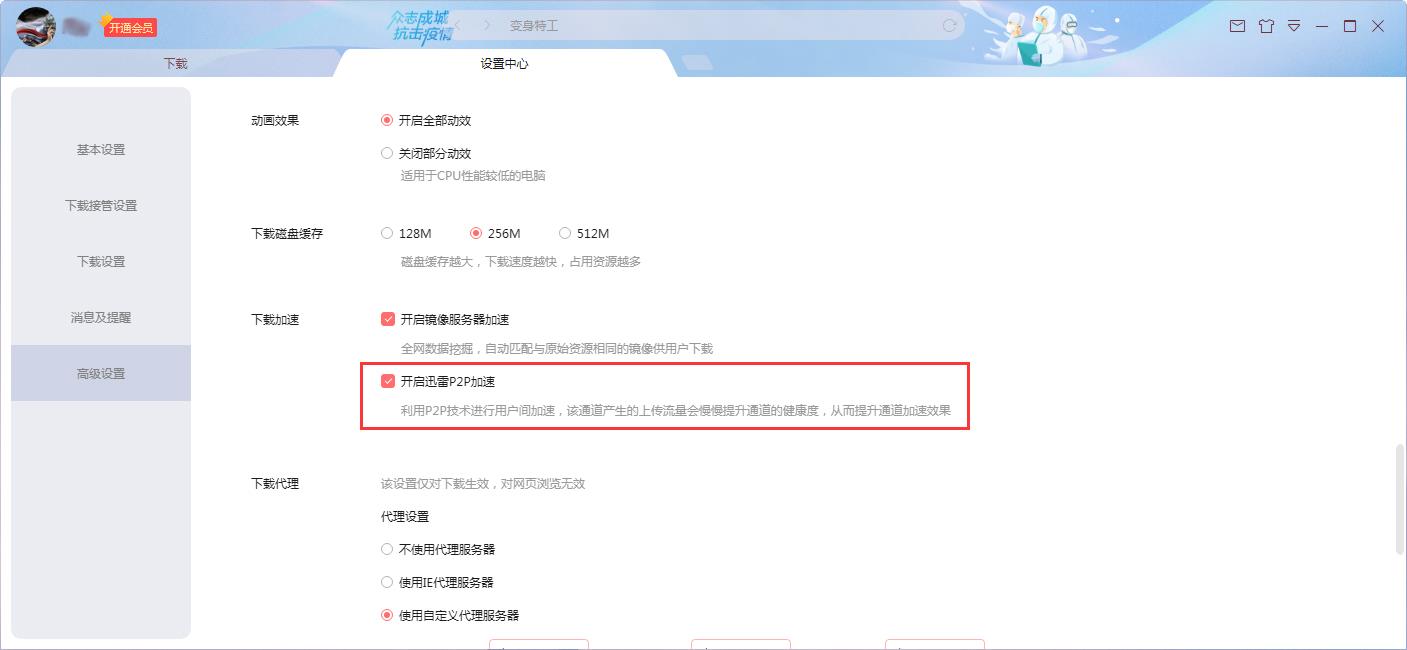Click the refresh icon in search bar
The width and height of the screenshot is (1407, 650).
pyautogui.click(x=949, y=25)
